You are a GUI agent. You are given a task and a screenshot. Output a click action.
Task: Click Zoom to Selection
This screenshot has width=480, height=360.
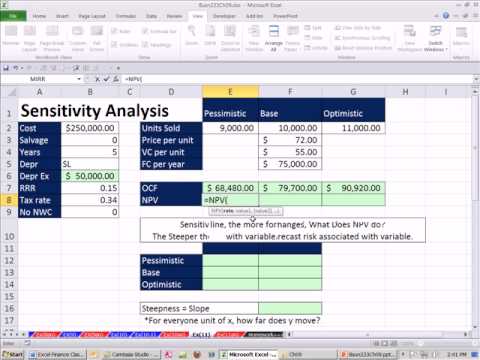coord(230,37)
